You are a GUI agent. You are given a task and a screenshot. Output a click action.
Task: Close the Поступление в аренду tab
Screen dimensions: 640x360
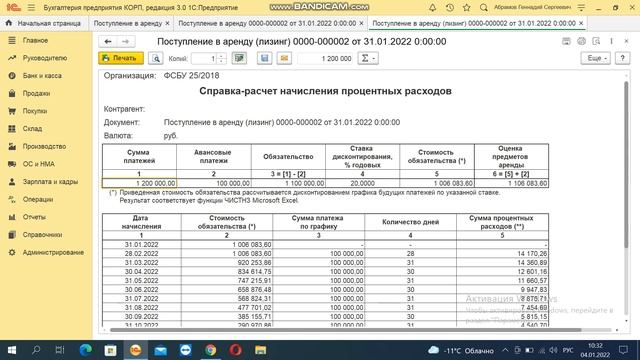(x=167, y=23)
